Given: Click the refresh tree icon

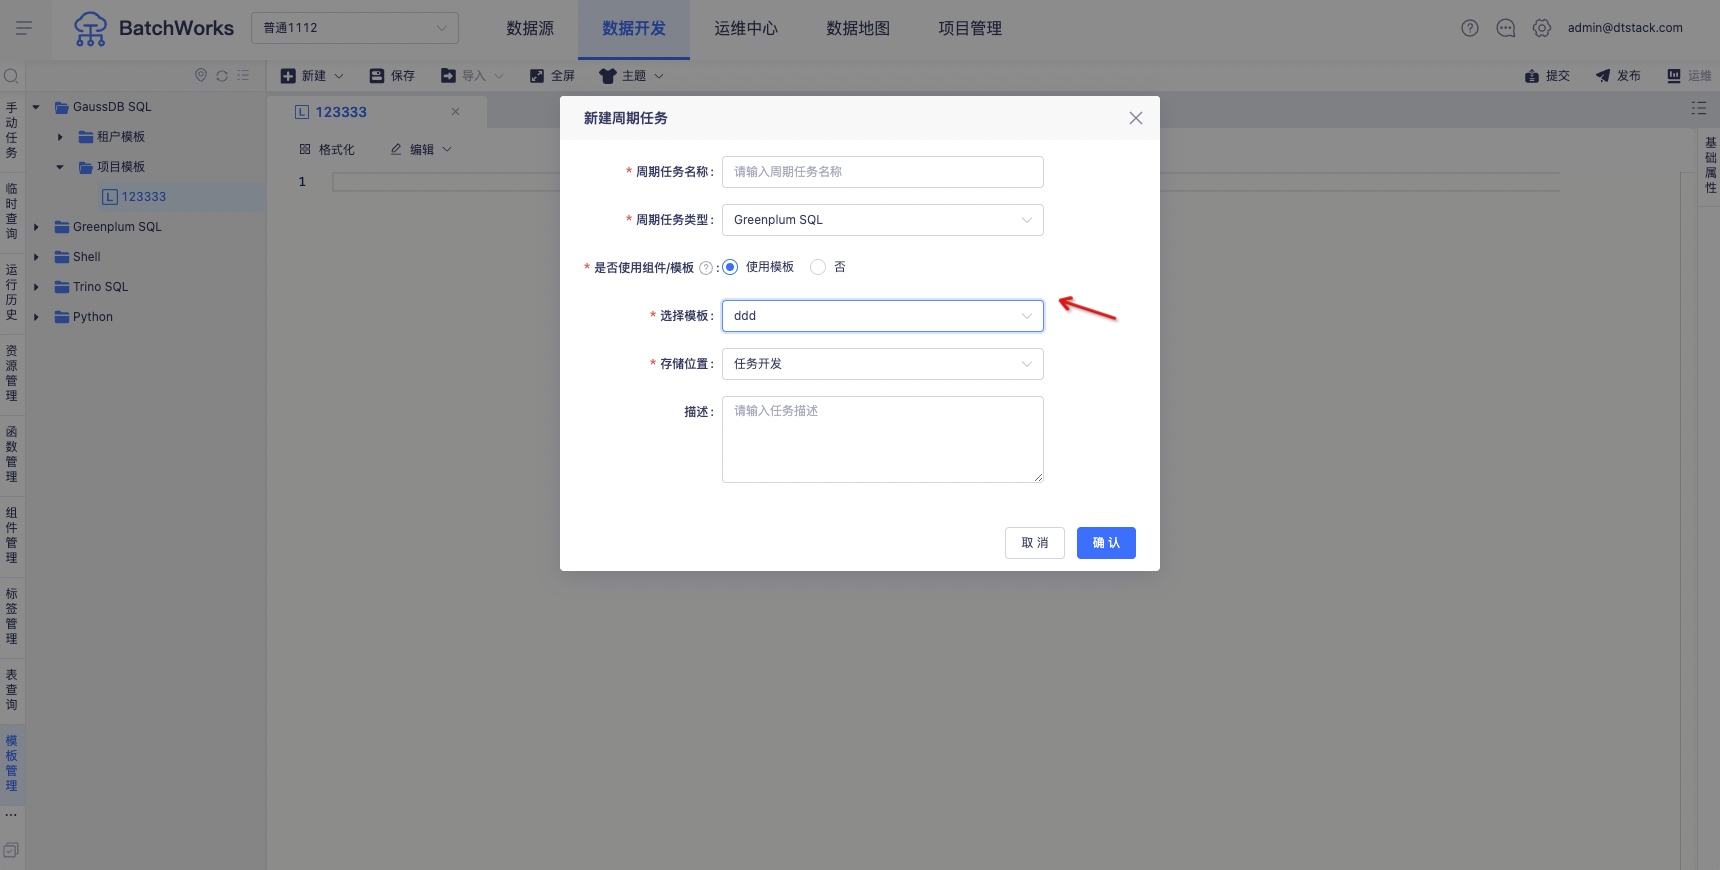Looking at the screenshot, I should pos(222,75).
